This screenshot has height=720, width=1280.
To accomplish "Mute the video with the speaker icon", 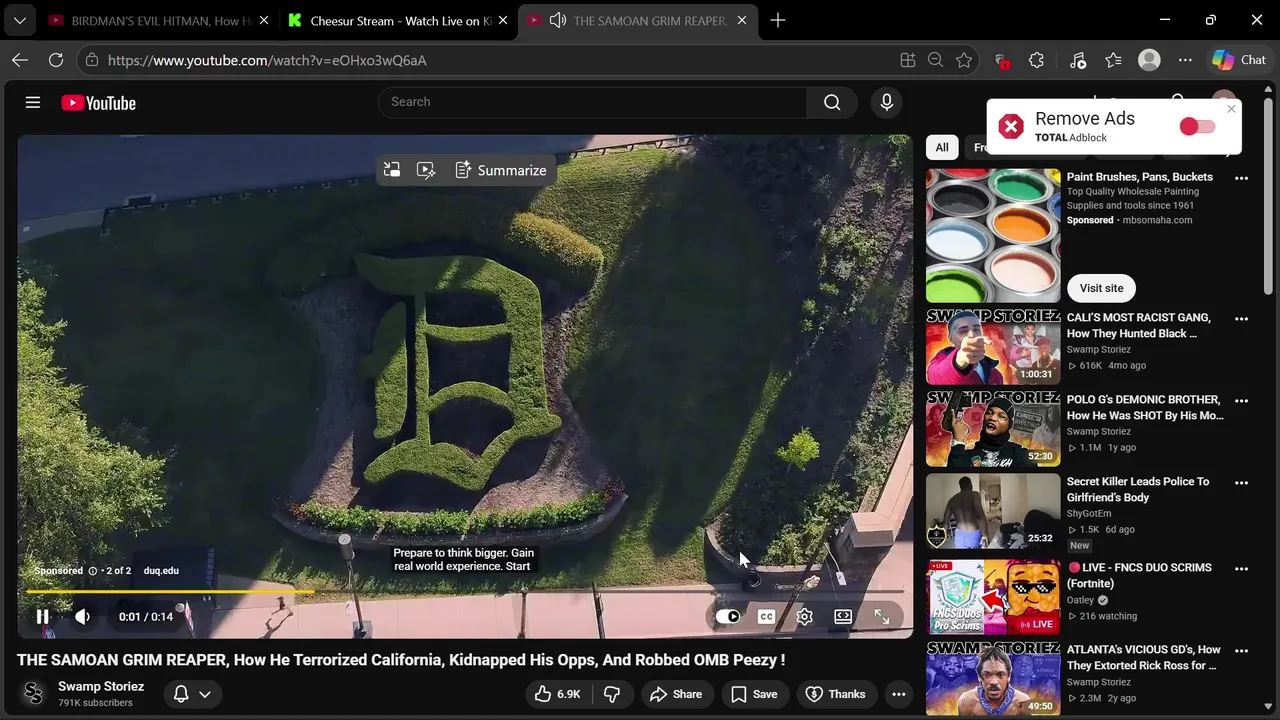I will 83,616.
